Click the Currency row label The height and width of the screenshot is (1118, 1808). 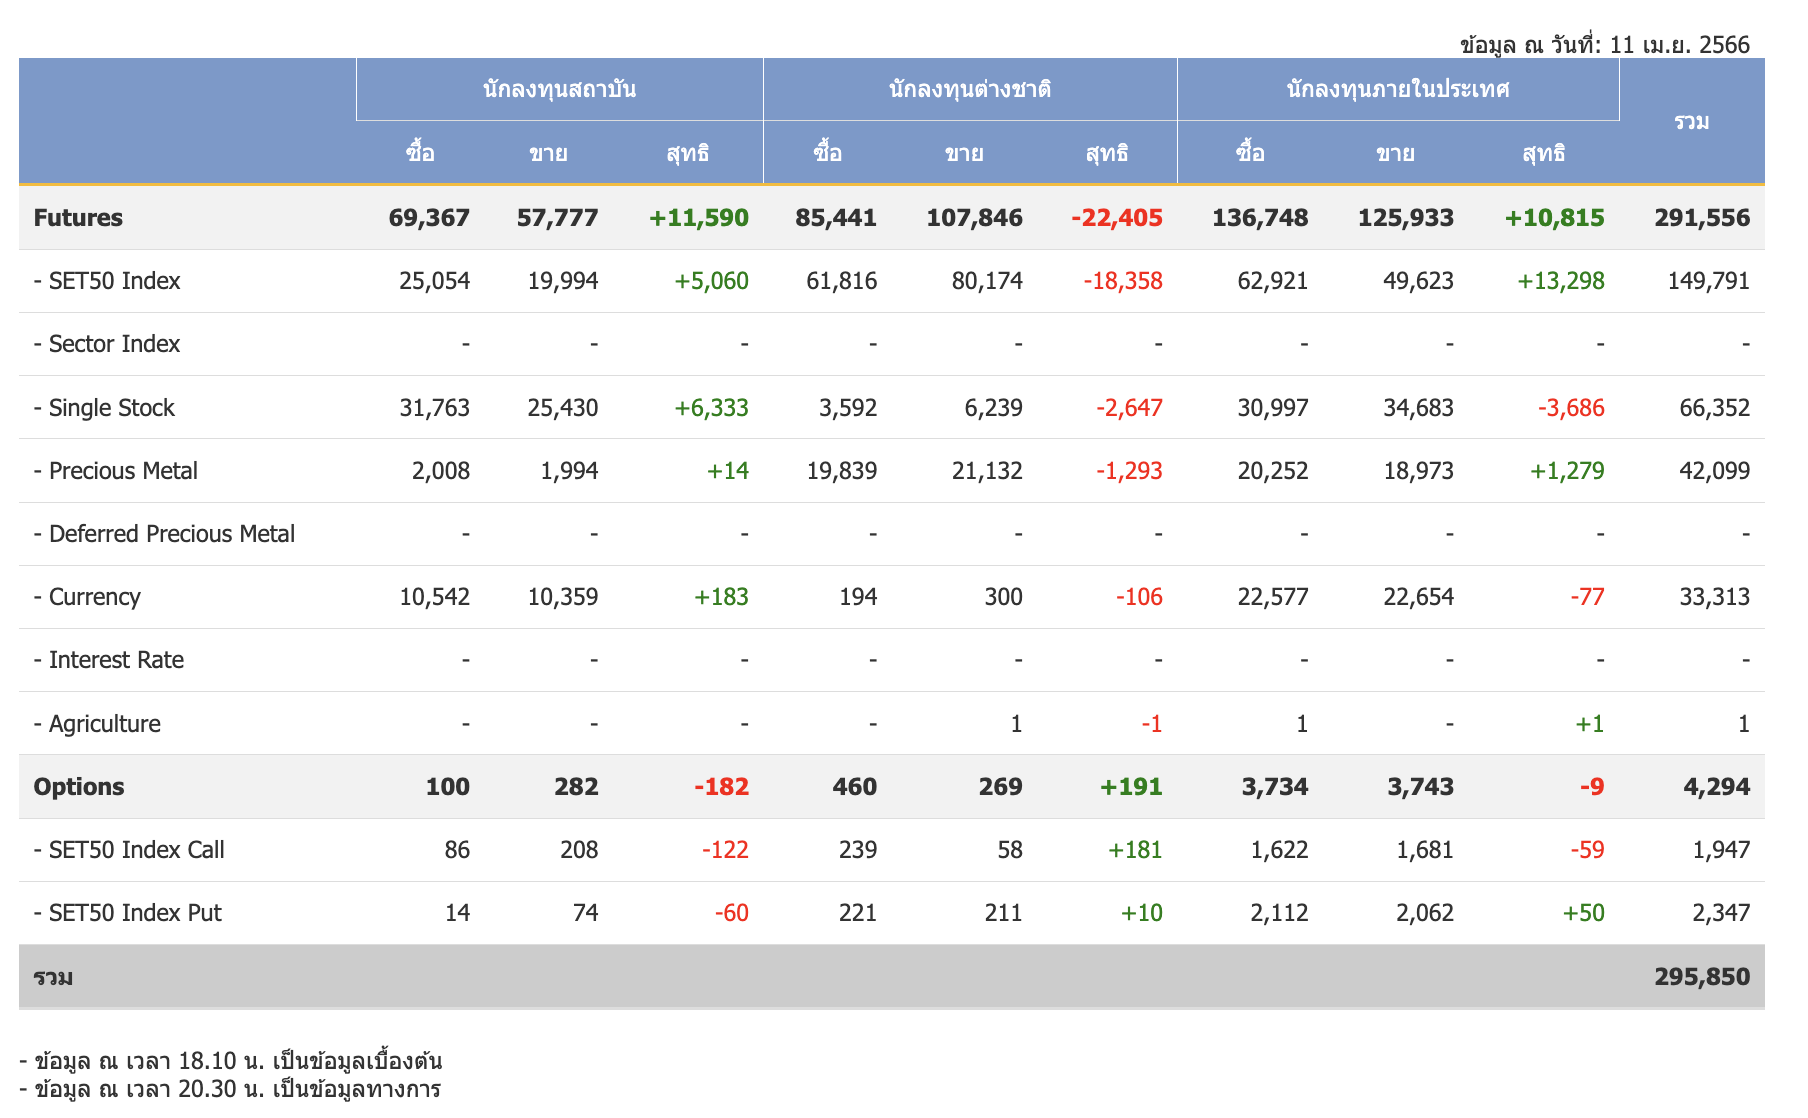(x=87, y=597)
